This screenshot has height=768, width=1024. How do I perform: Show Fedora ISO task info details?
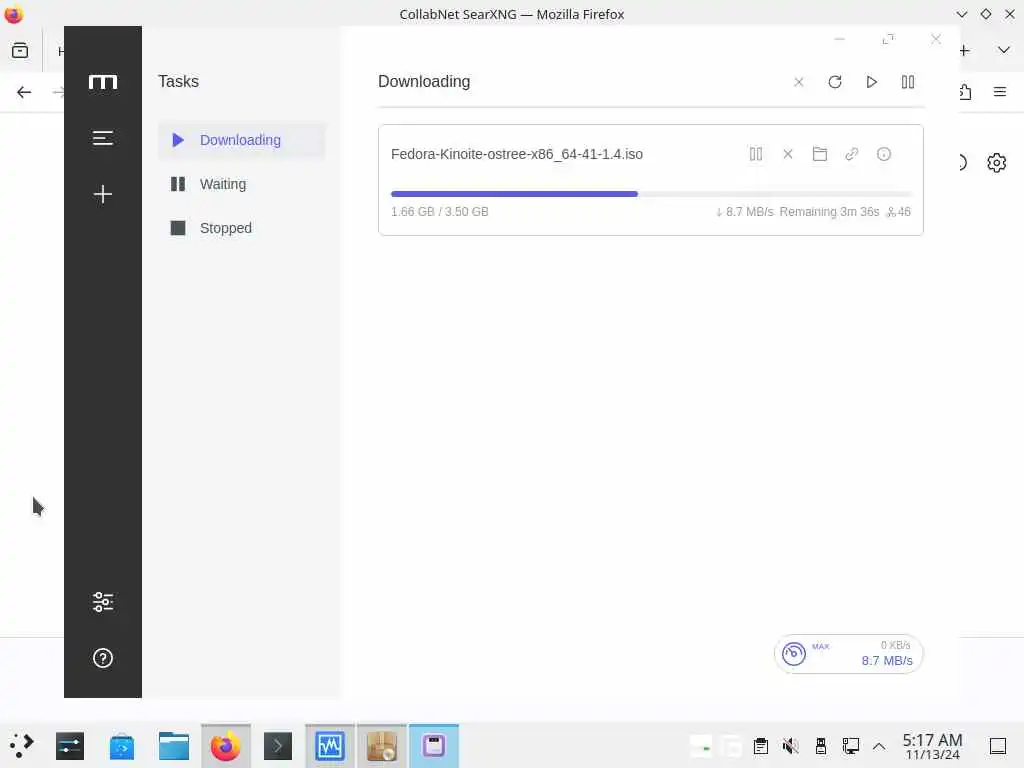point(884,154)
